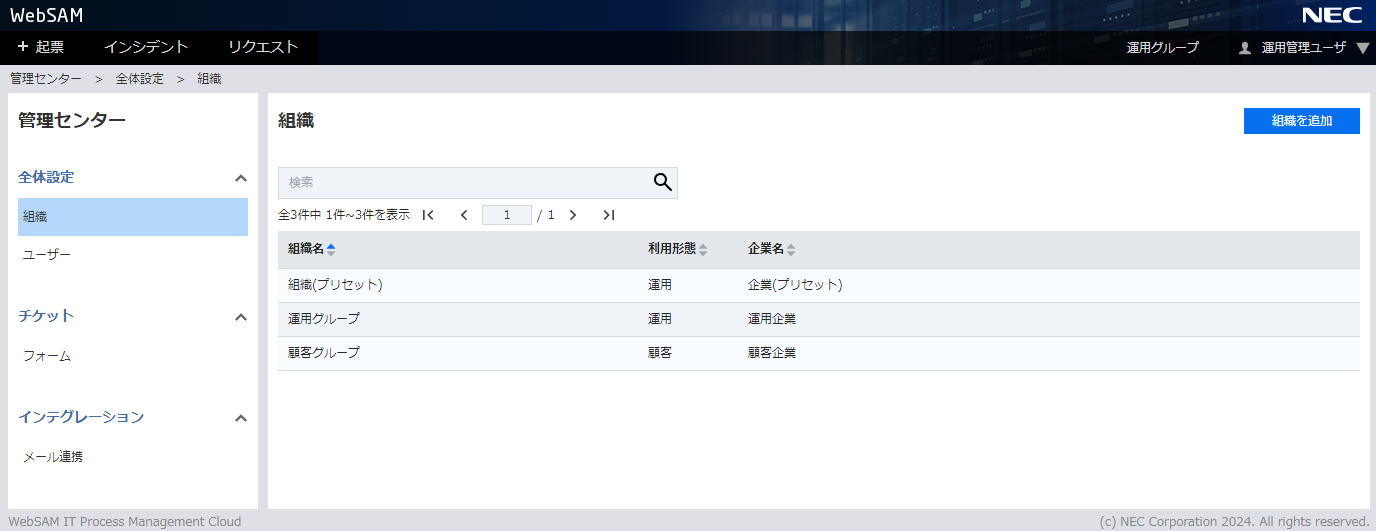Select ユーザー in the sidebar
The width and height of the screenshot is (1376, 531).
pos(47,255)
